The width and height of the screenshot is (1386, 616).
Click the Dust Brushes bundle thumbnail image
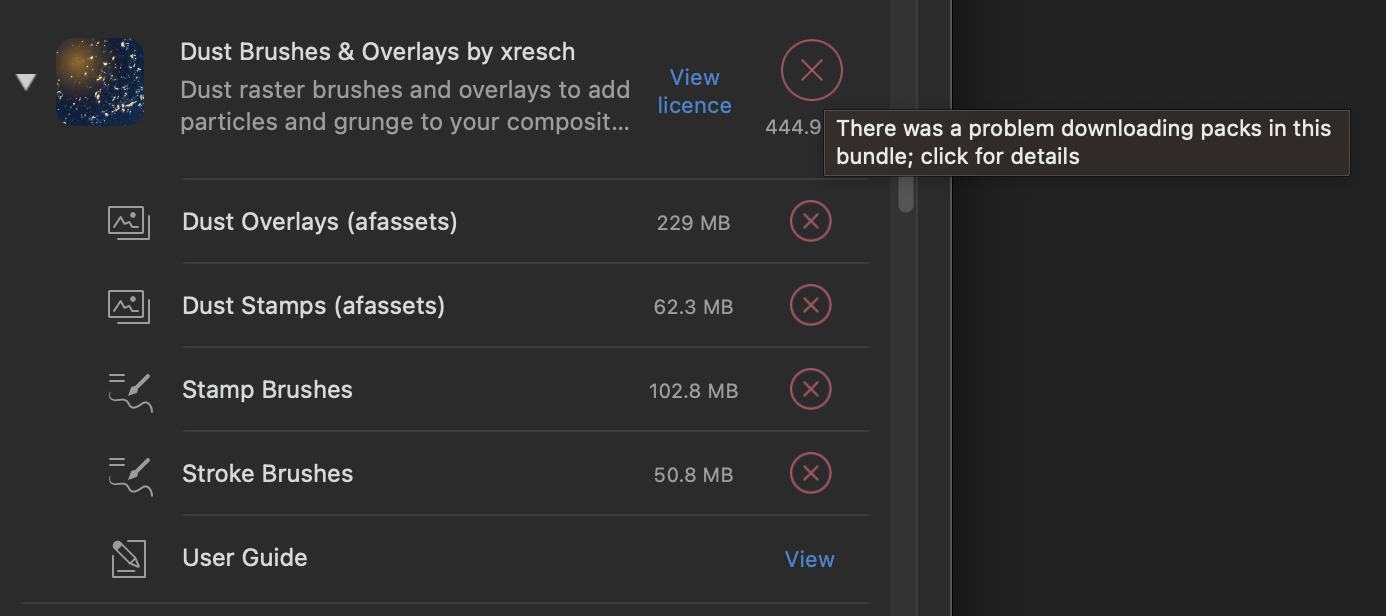click(x=100, y=81)
